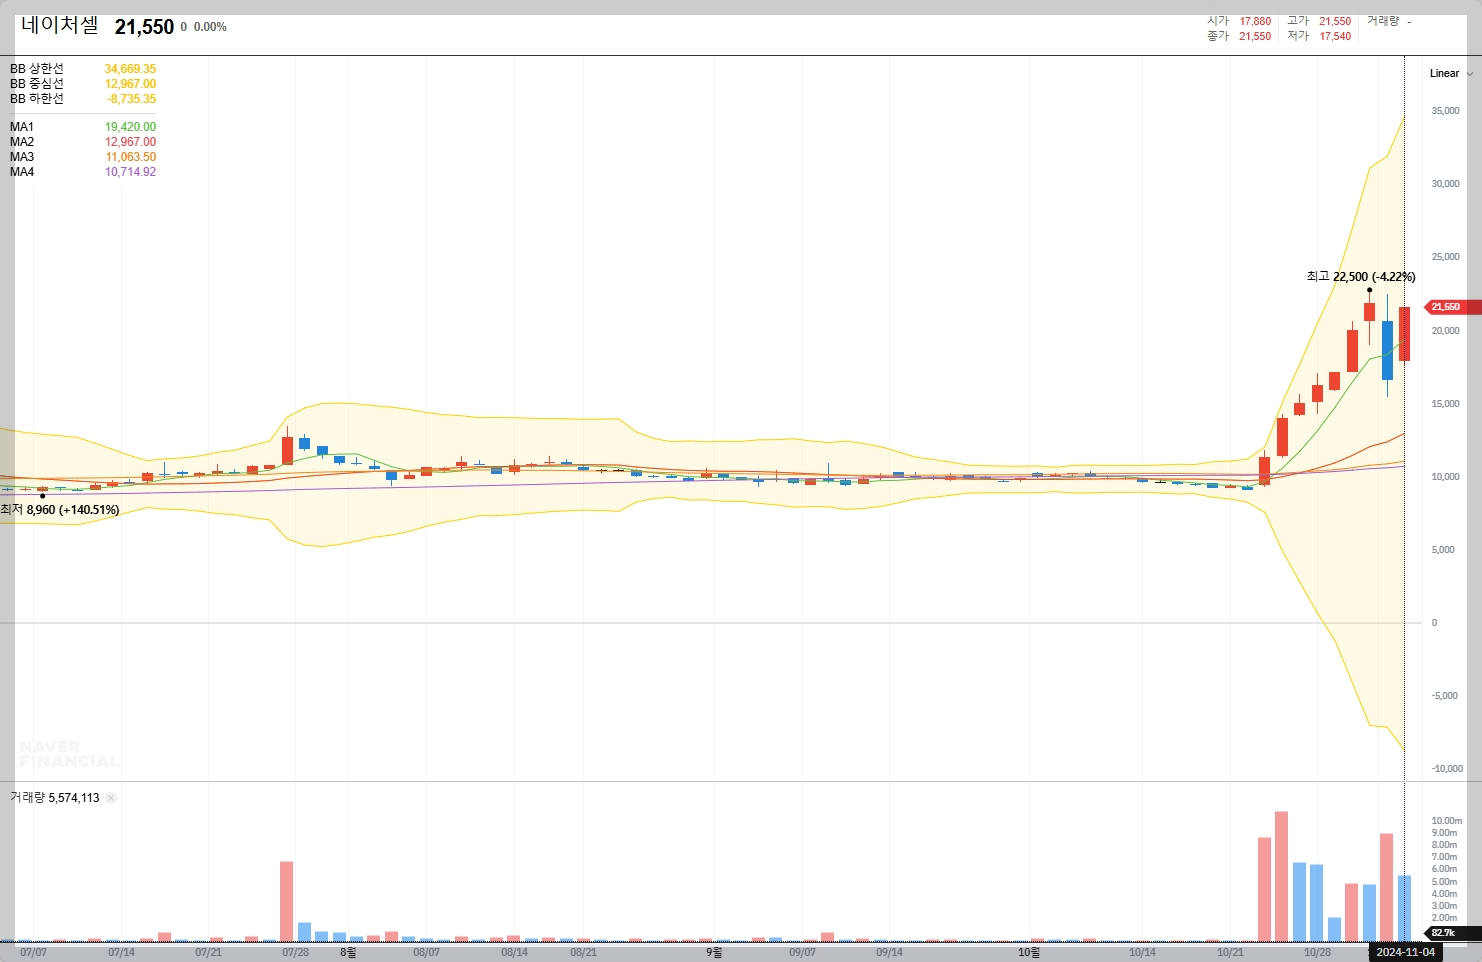Click the MA1 value 19,420.00
This screenshot has height=962, width=1482.
(130, 127)
